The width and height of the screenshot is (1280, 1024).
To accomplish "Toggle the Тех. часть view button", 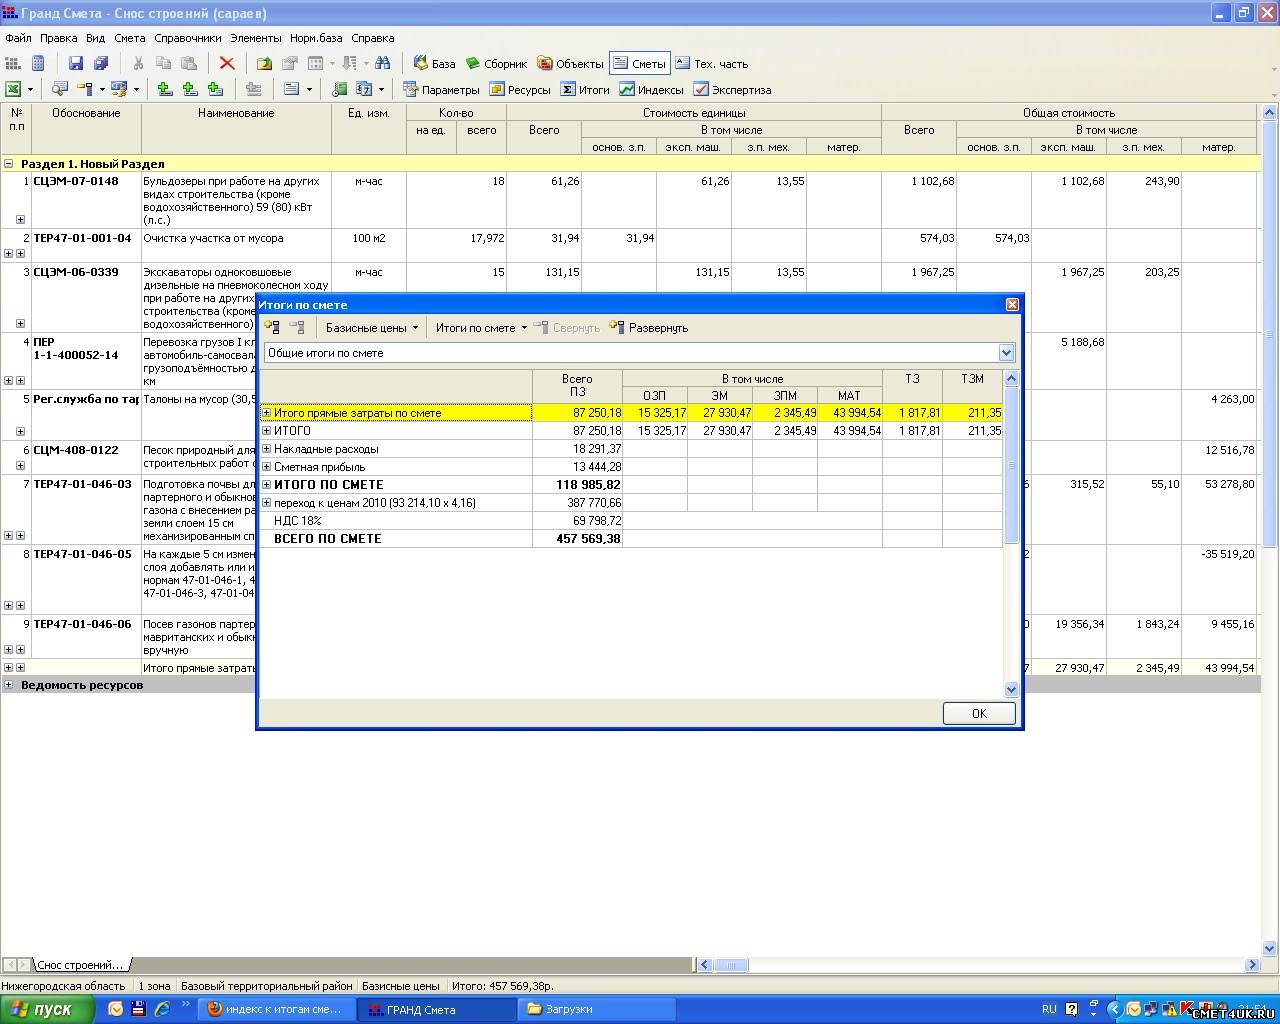I will (711, 63).
